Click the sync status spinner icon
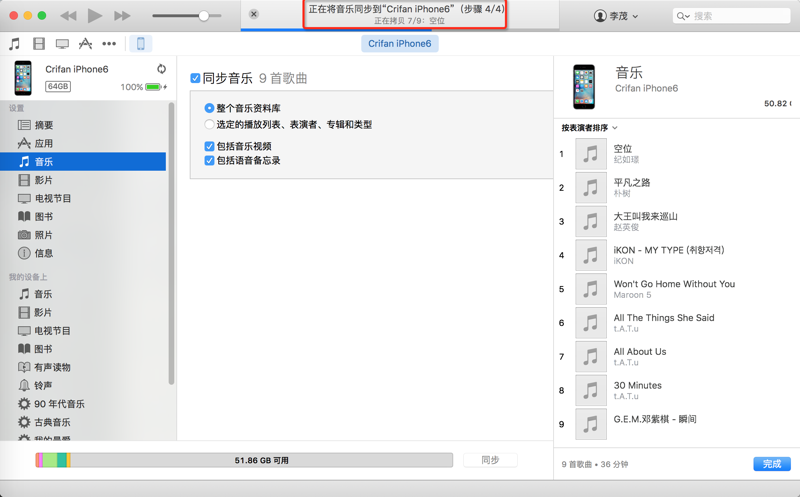This screenshot has height=497, width=800. 161,69
